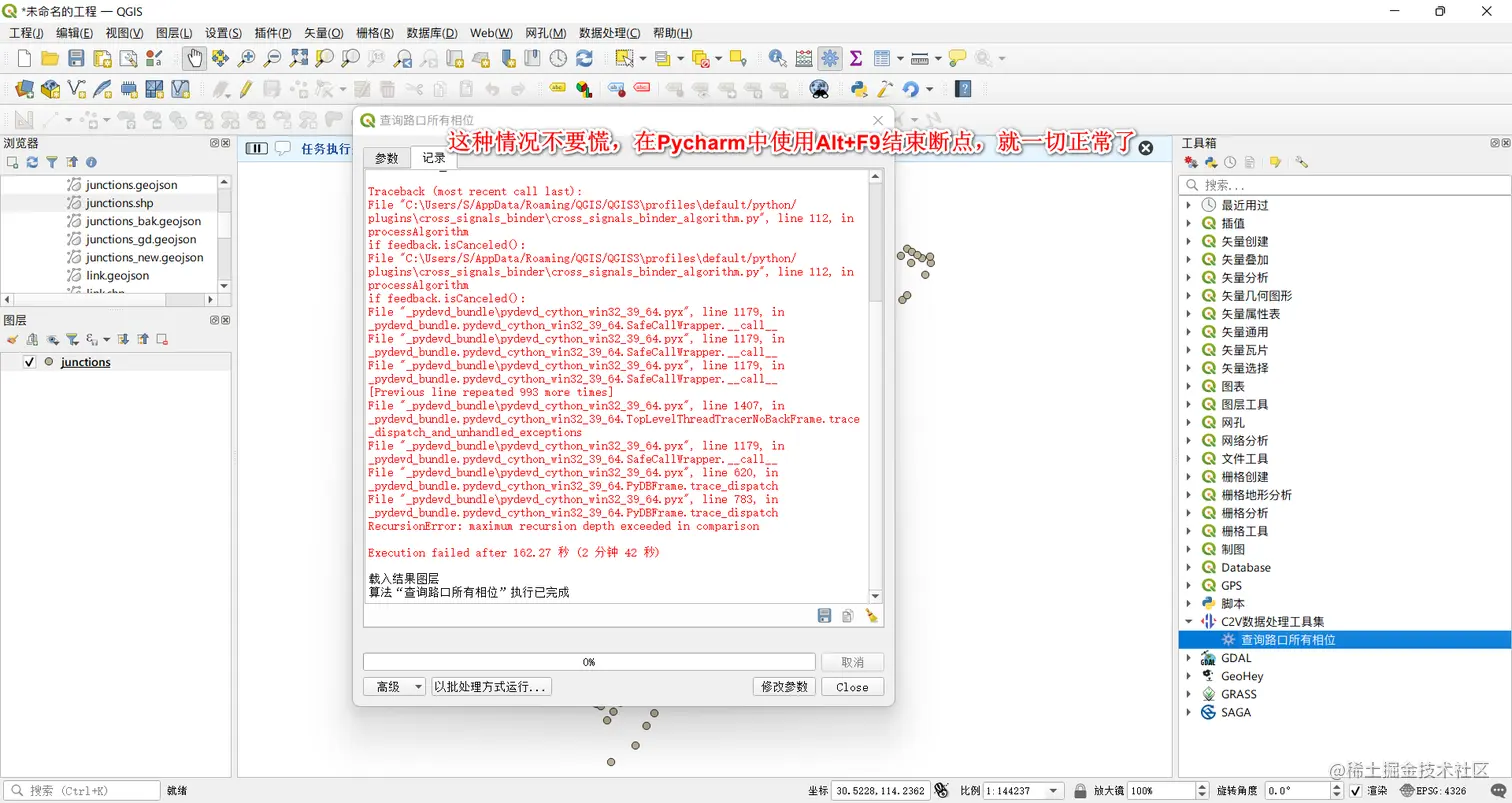Open the 栅格 menu
1512x803 pixels.
point(375,33)
